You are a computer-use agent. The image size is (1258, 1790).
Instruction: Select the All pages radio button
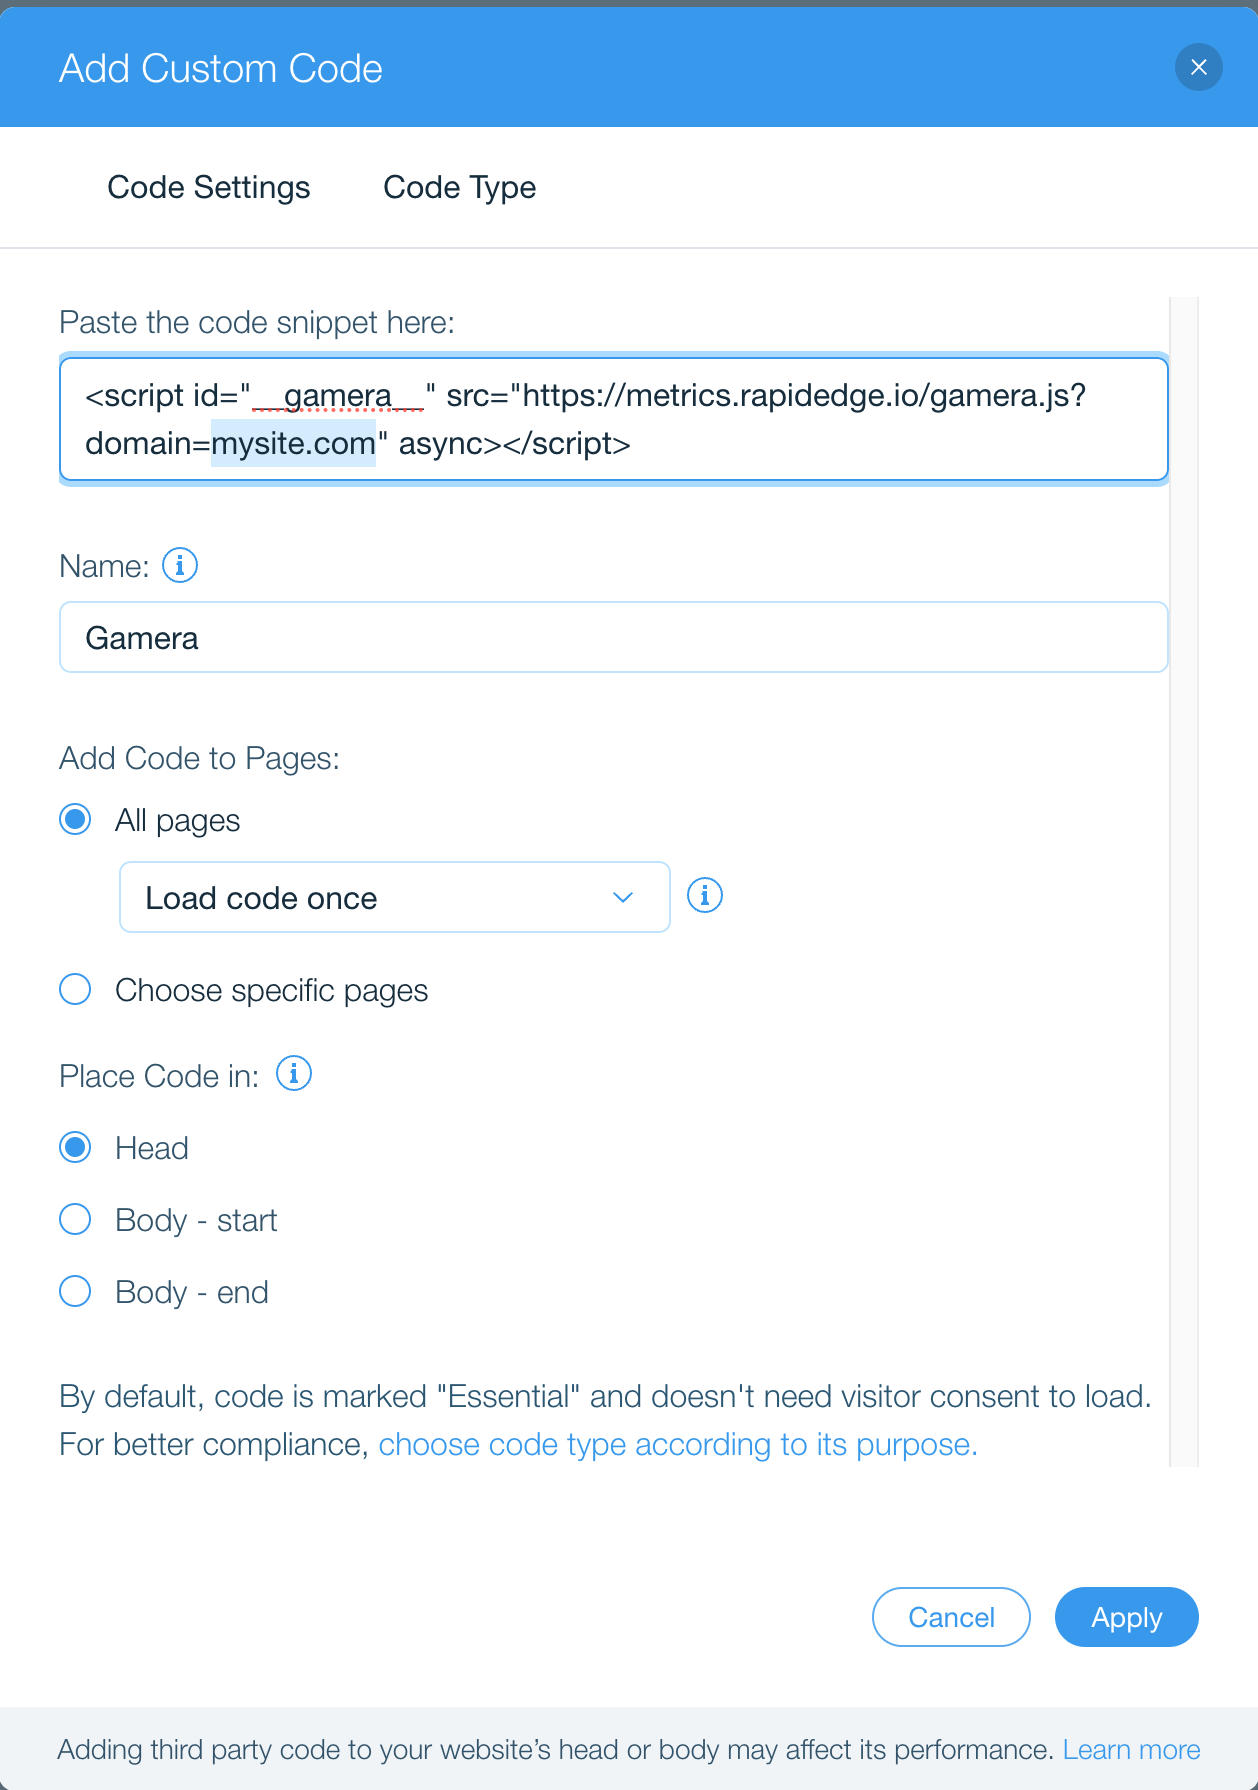pos(76,820)
